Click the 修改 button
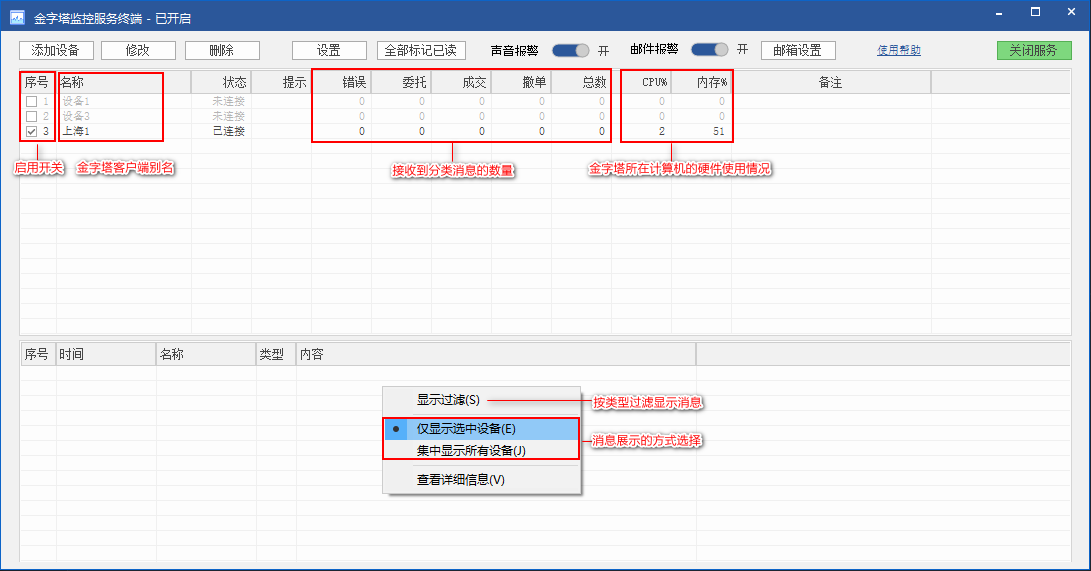This screenshot has width=1091, height=571. (x=138, y=50)
